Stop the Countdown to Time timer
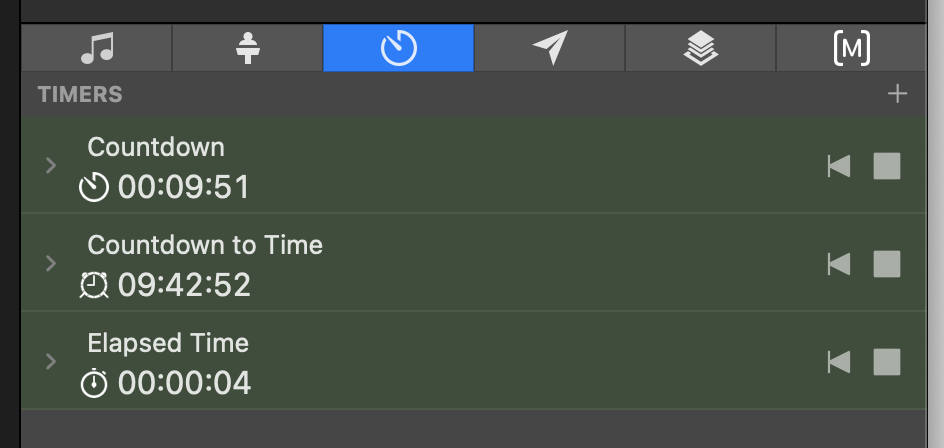Viewport: 944px width, 448px height. (x=887, y=264)
